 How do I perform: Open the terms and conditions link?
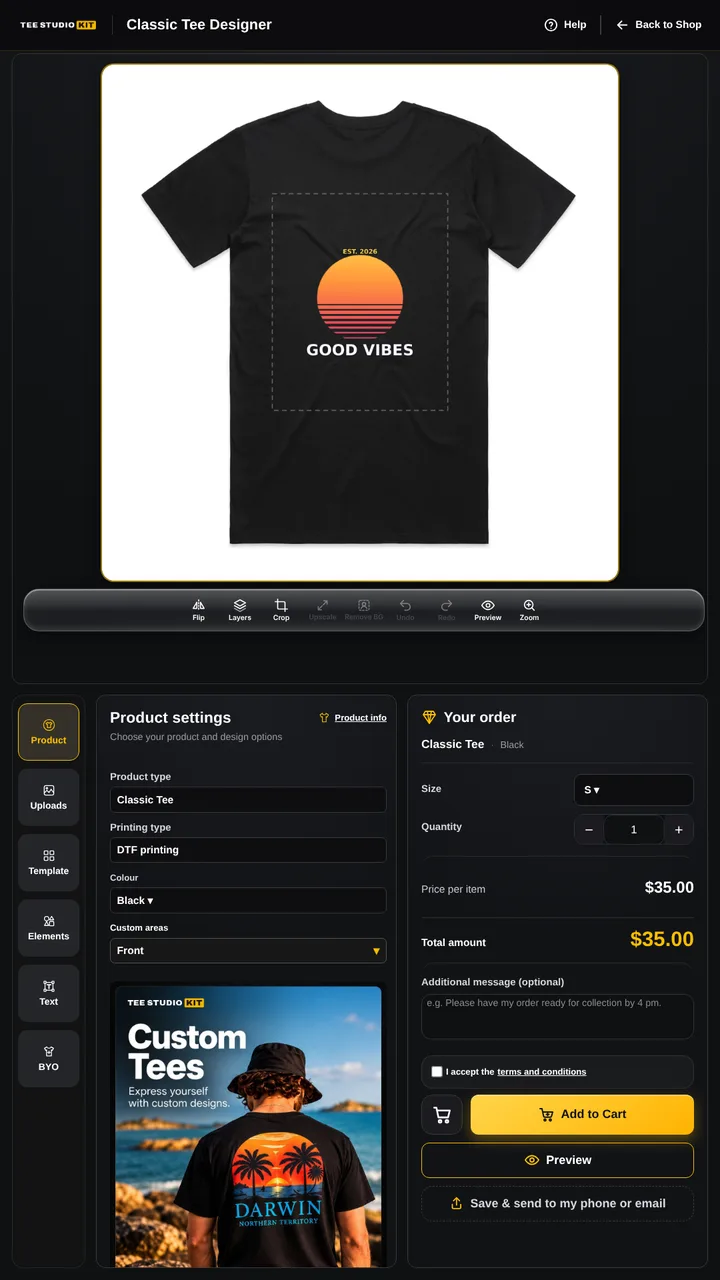tap(541, 1072)
